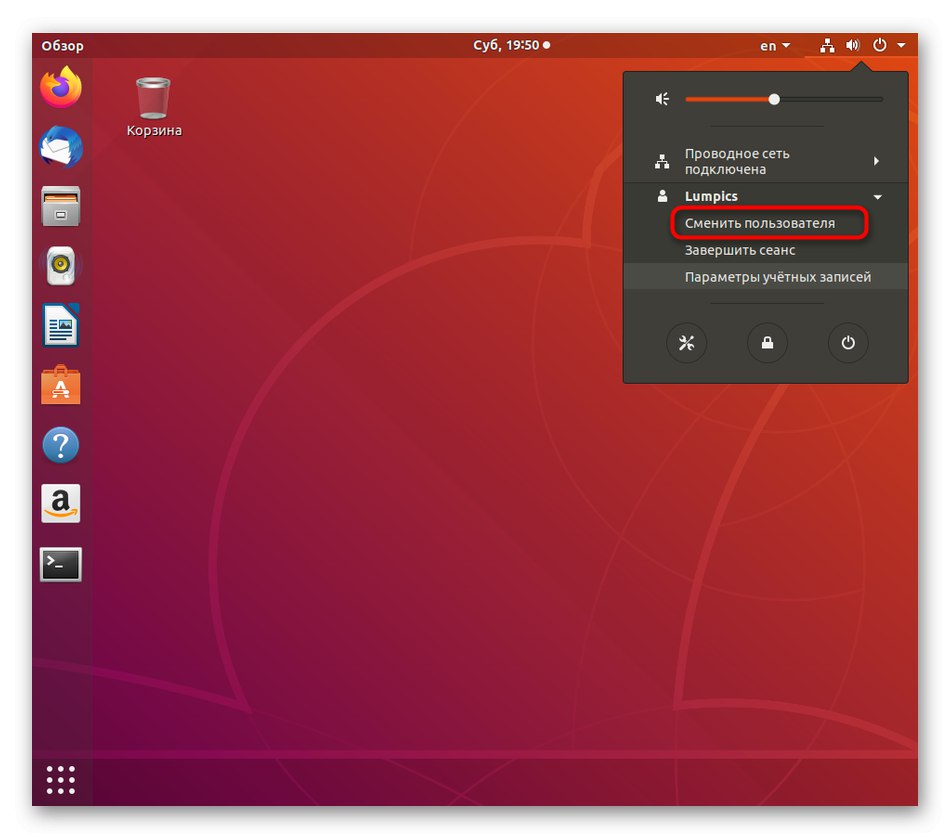Viewport: 950px width, 838px height.
Task: Open system settings from the menu
Action: pos(686,343)
